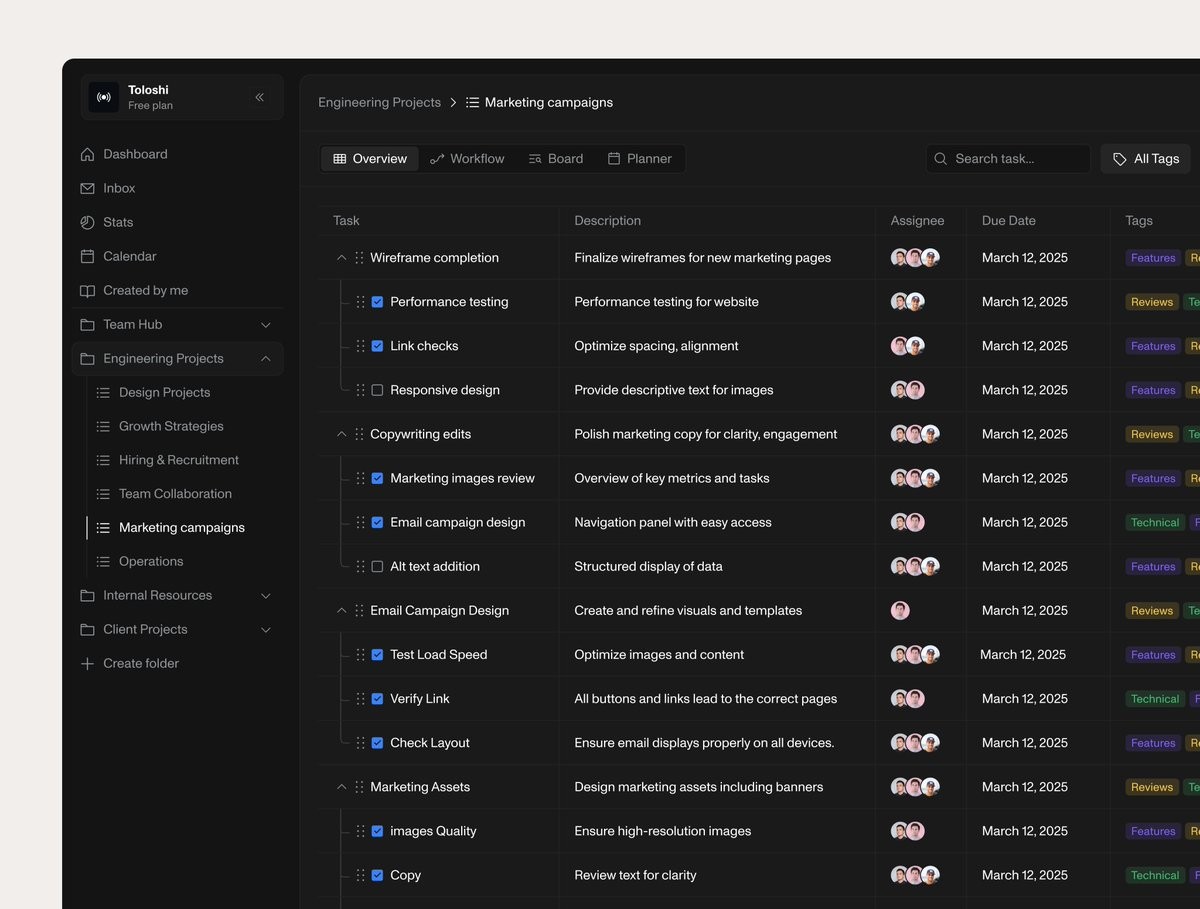This screenshot has width=1200, height=909.
Task: Click the Calendar icon in the sidebar
Action: (87, 256)
